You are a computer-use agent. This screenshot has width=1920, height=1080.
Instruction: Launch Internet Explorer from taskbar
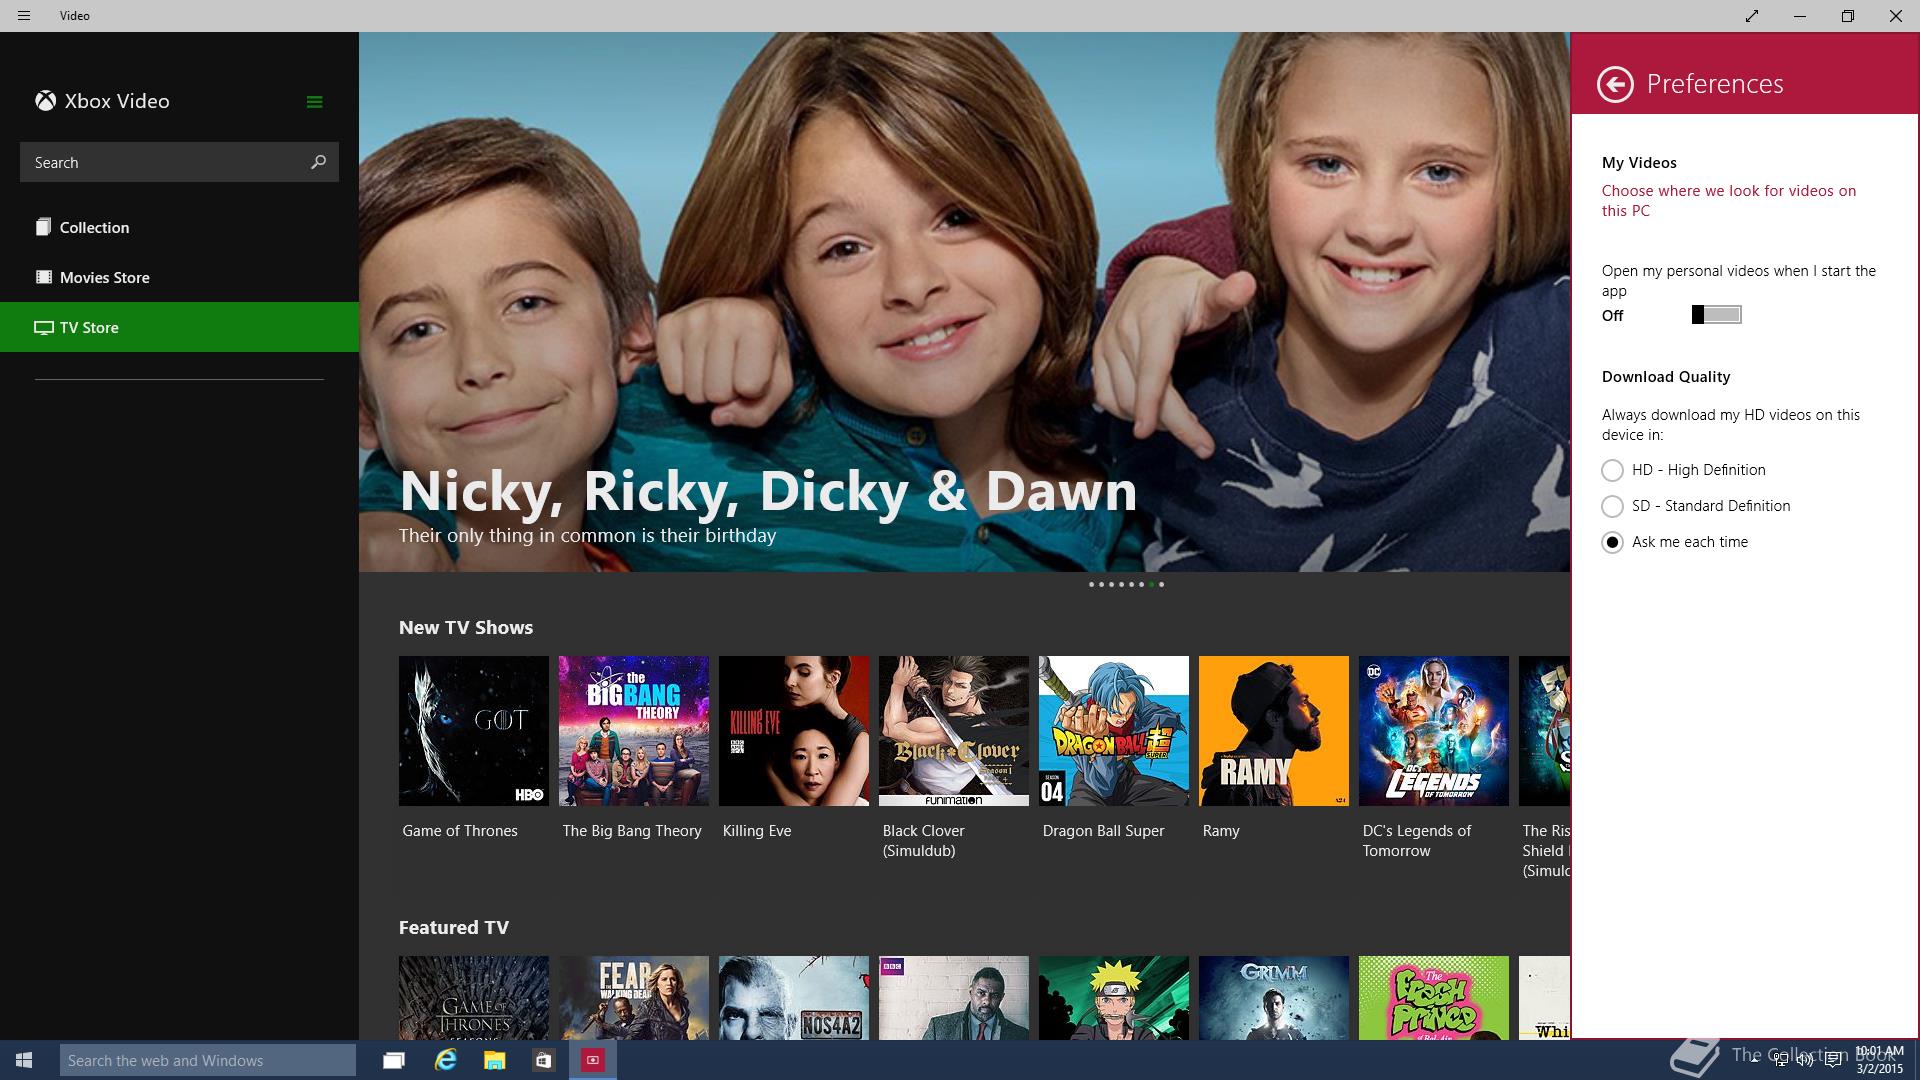[x=445, y=1060]
